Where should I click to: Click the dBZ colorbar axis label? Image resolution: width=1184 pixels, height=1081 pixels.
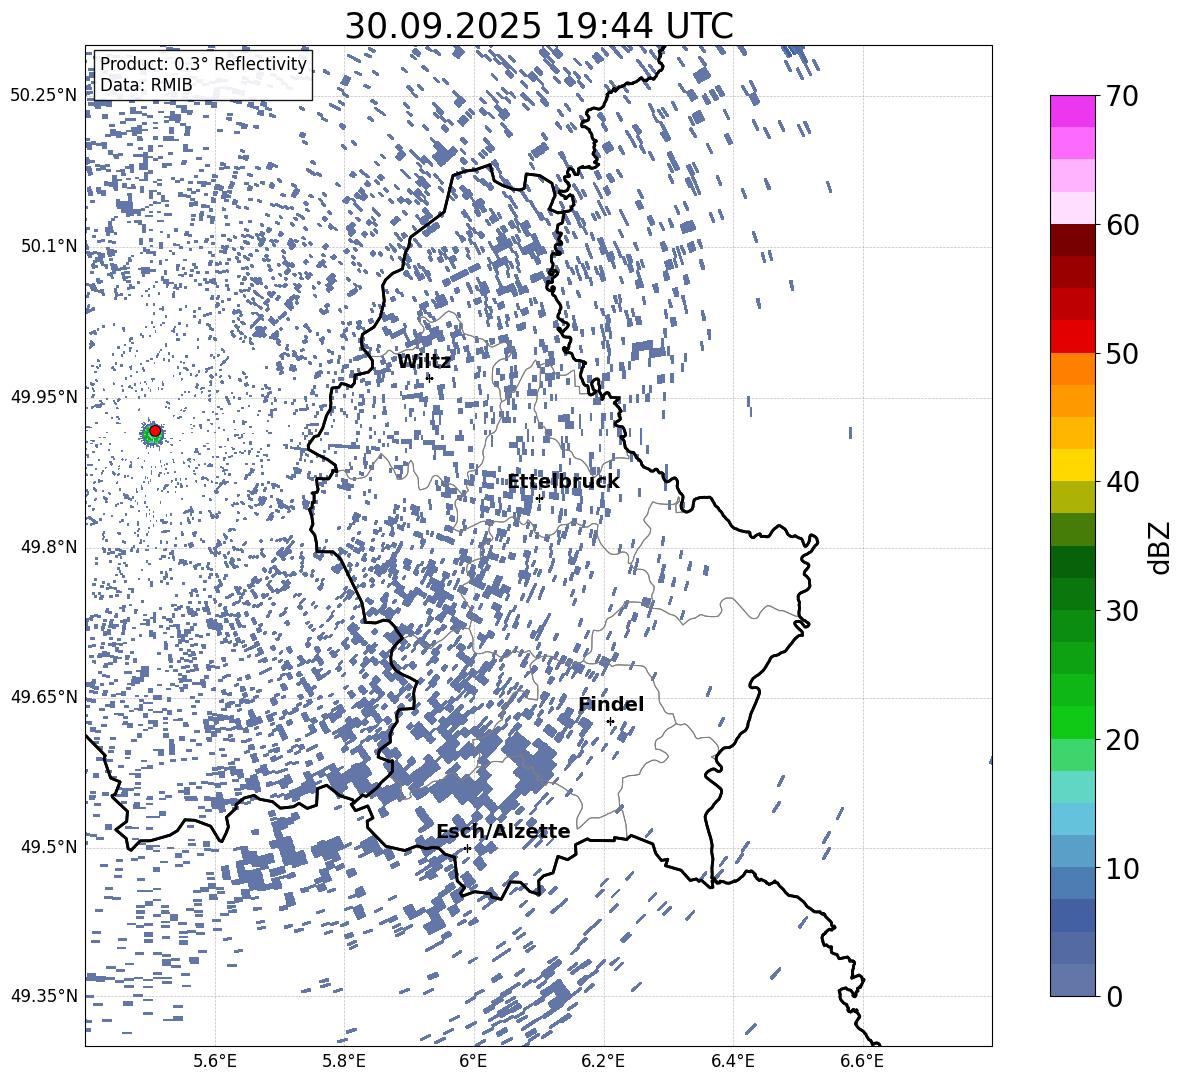[1160, 547]
